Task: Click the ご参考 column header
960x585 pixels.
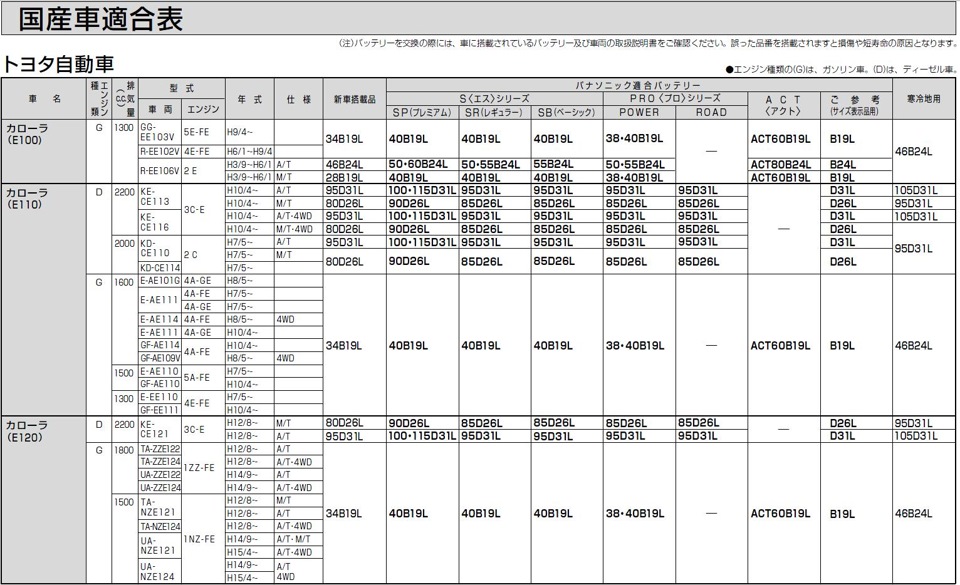Action: pos(855,105)
